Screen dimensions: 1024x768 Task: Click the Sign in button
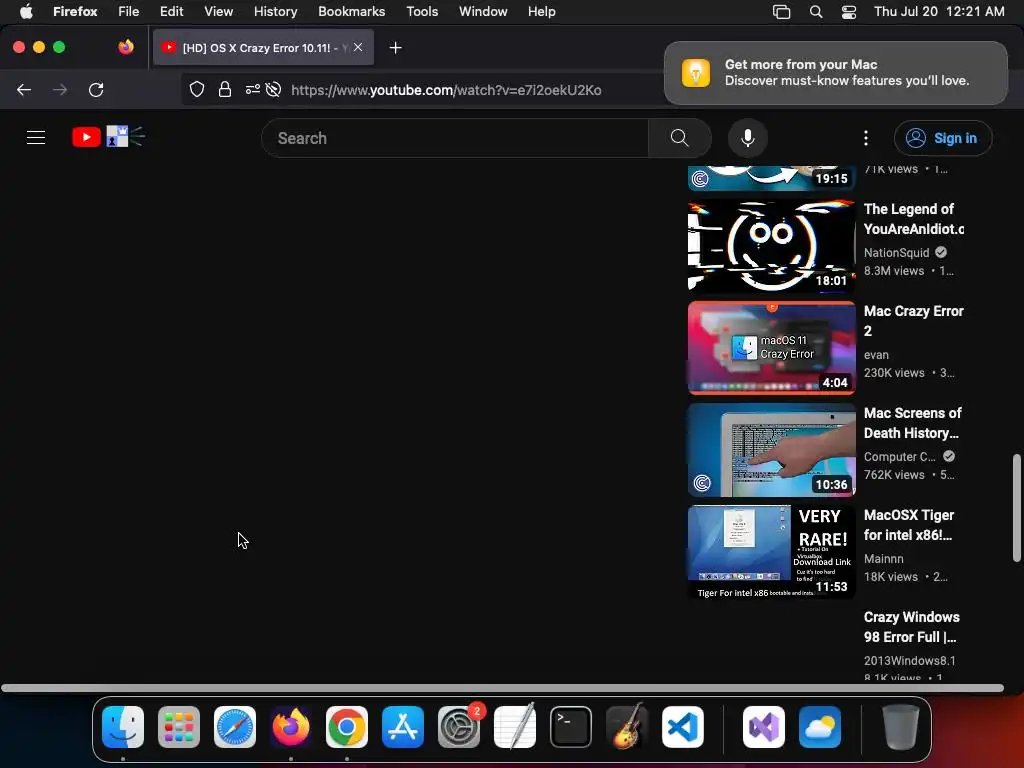pyautogui.click(x=943, y=138)
